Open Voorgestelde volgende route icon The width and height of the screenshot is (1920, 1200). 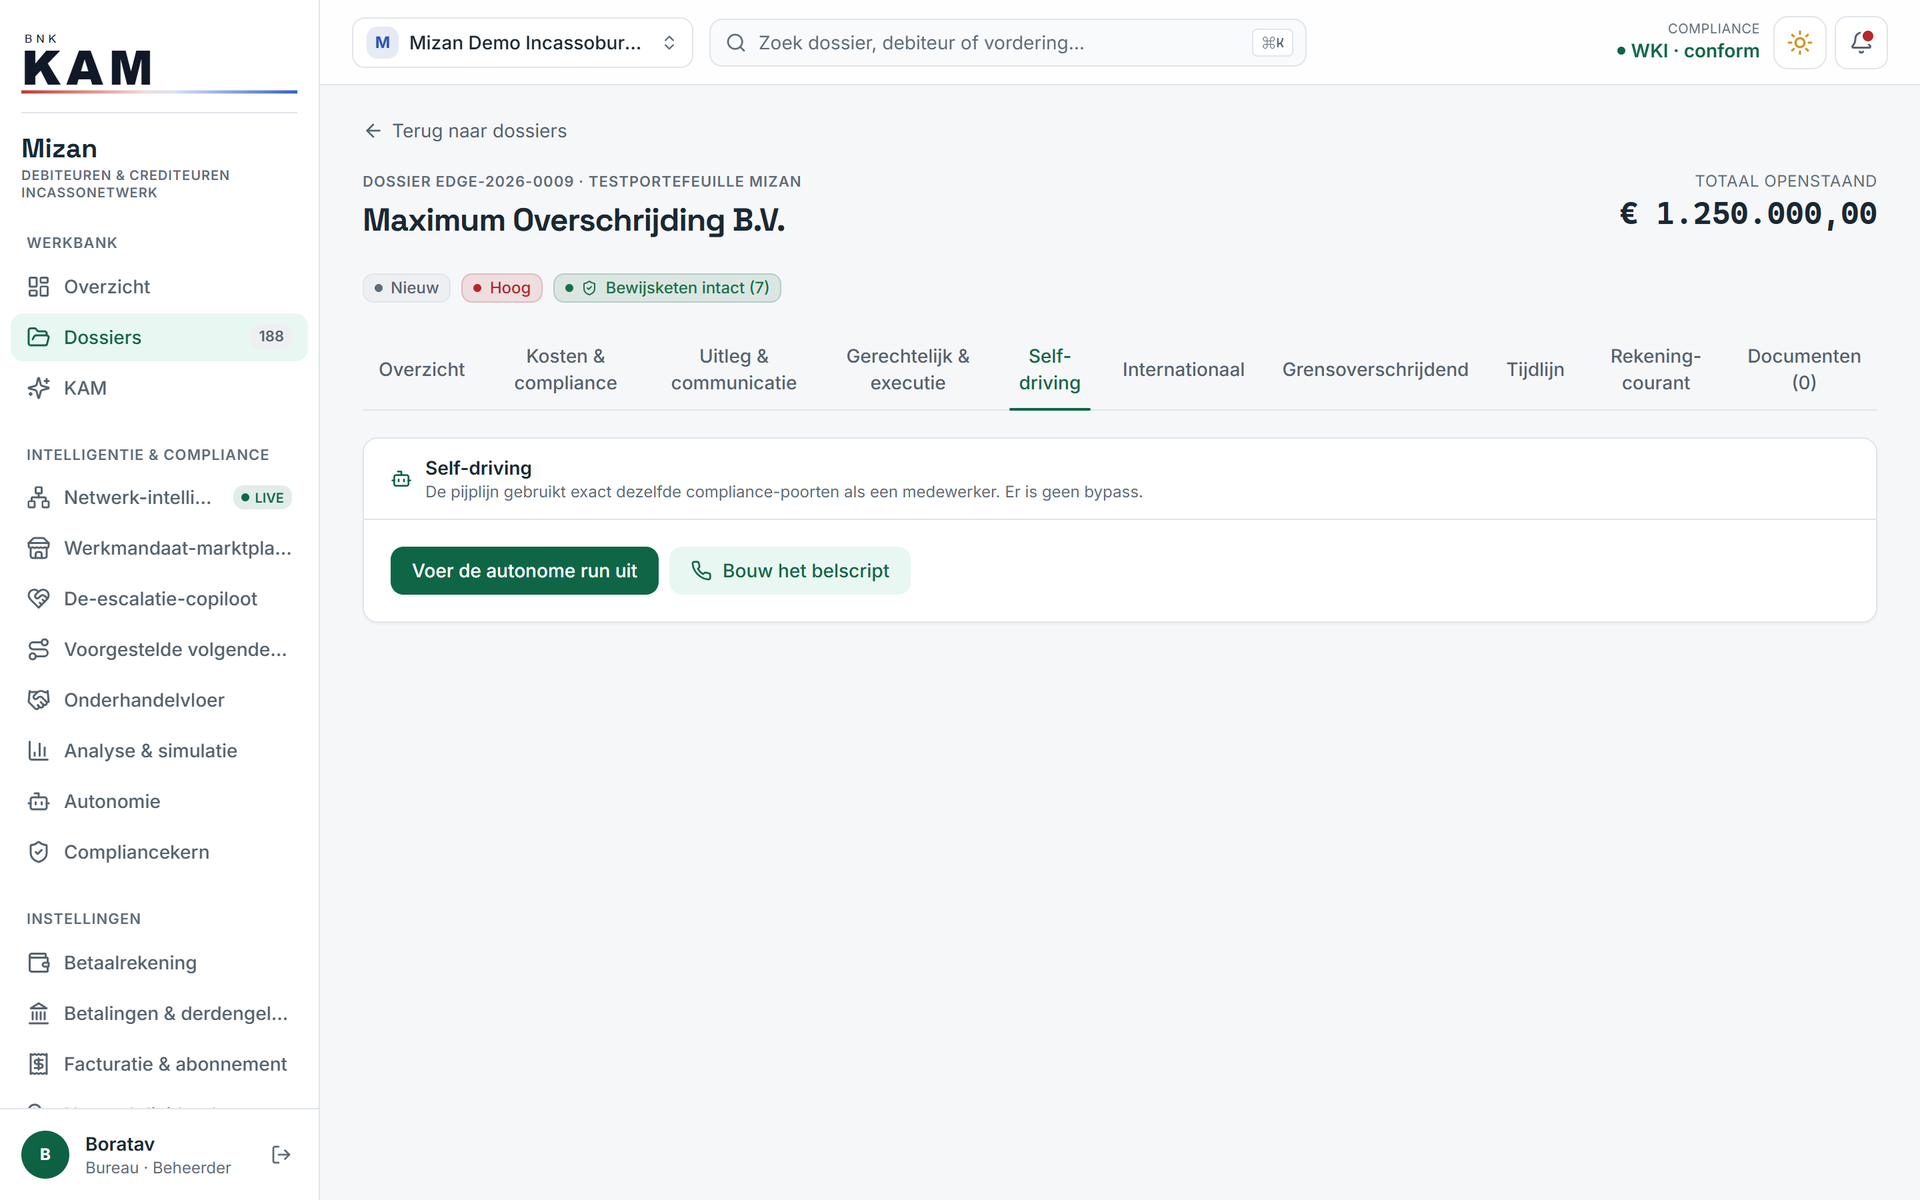(x=38, y=650)
